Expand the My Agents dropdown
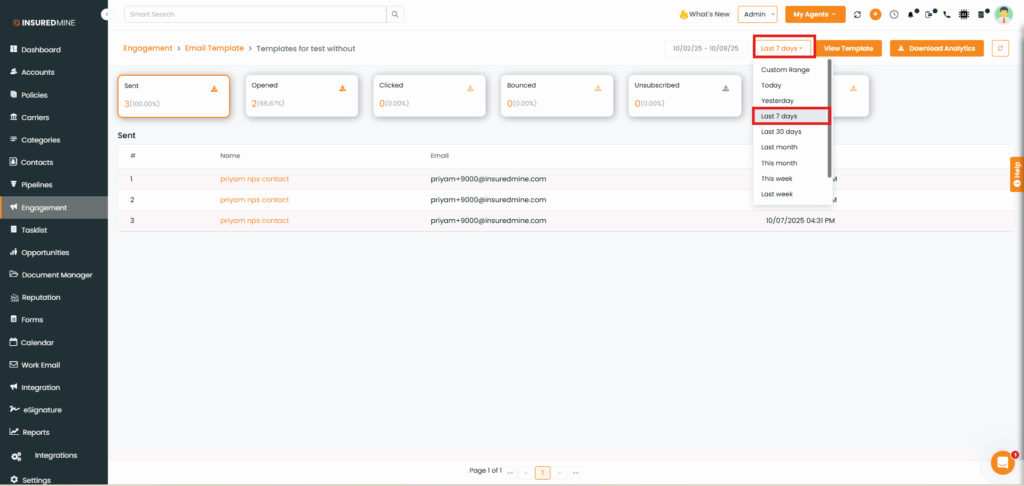Screen dimensions: 1024x486 tap(815, 14)
